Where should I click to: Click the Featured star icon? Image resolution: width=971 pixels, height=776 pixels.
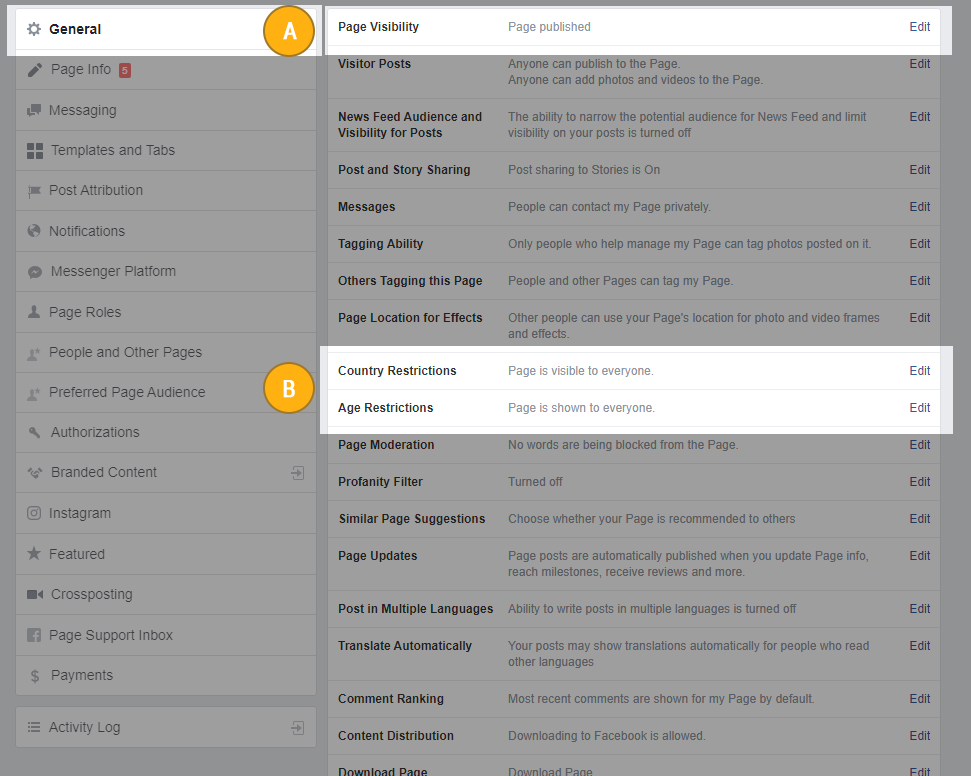[34, 553]
